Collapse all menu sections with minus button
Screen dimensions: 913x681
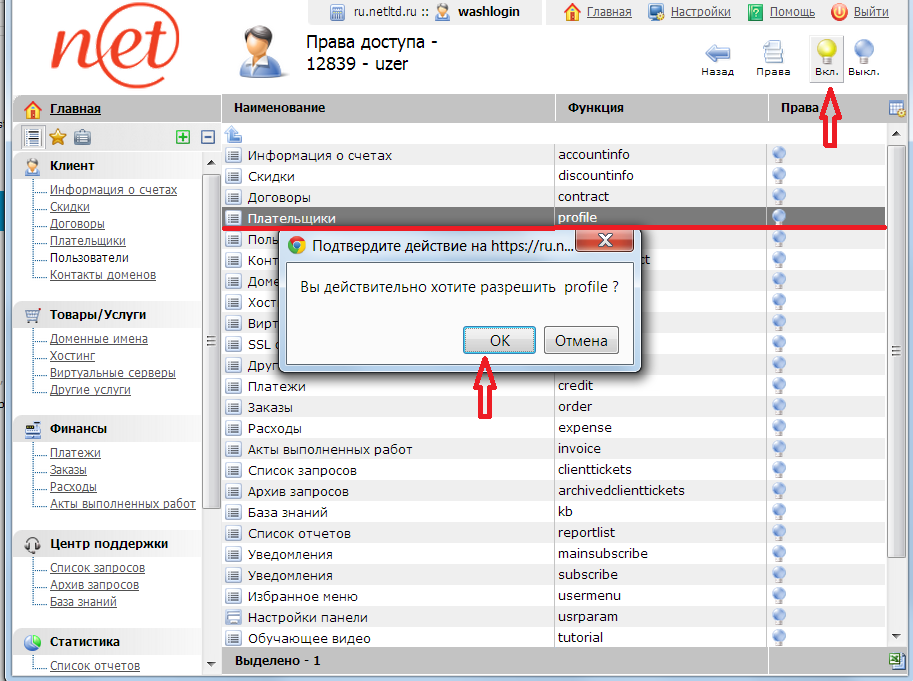pos(208,137)
